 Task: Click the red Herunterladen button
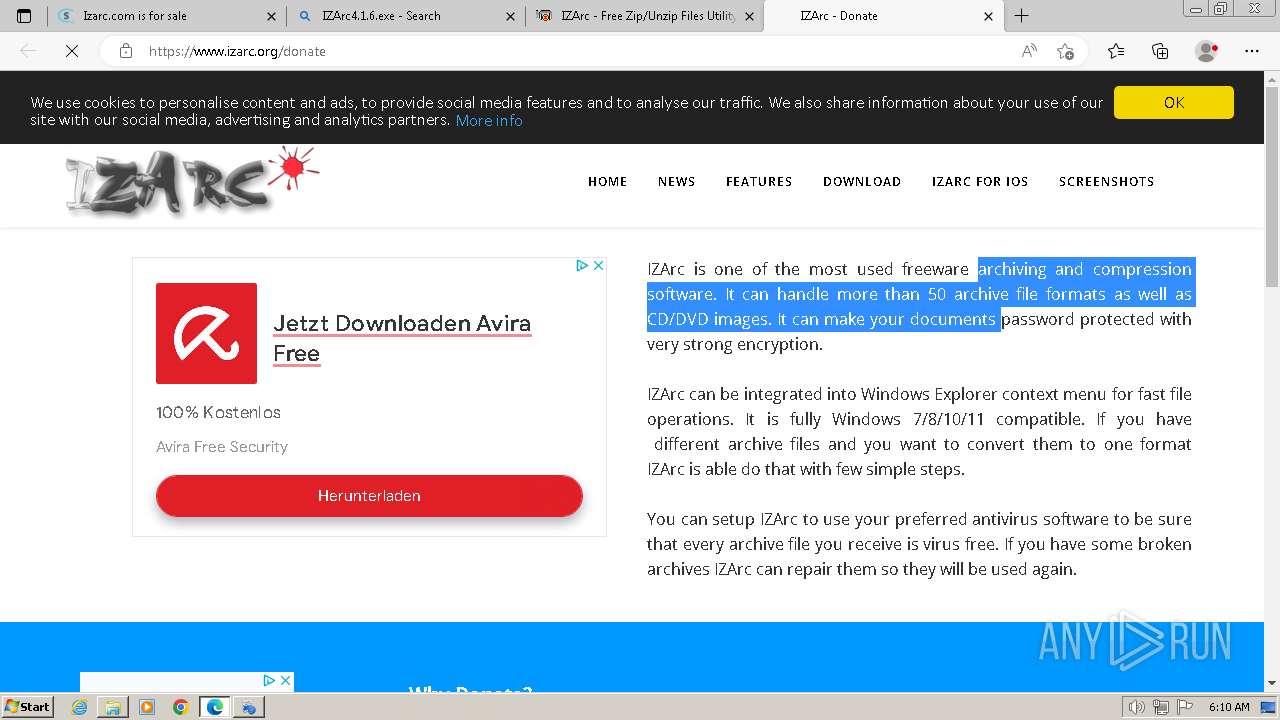coord(369,496)
